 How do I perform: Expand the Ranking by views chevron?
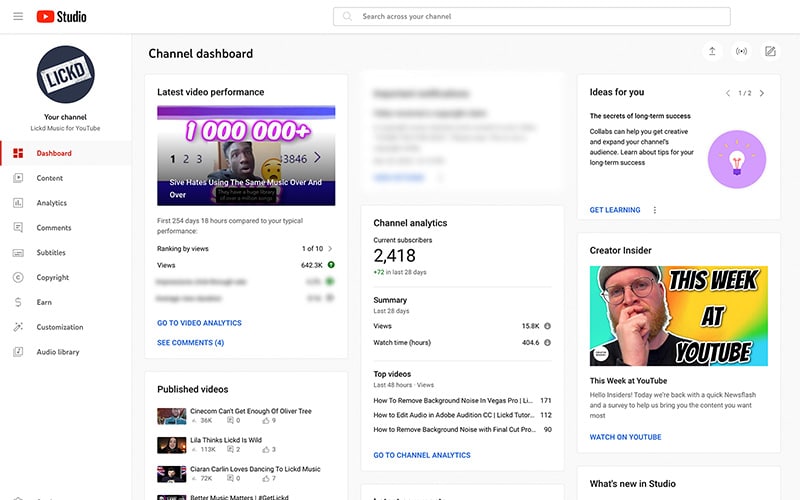pos(330,248)
